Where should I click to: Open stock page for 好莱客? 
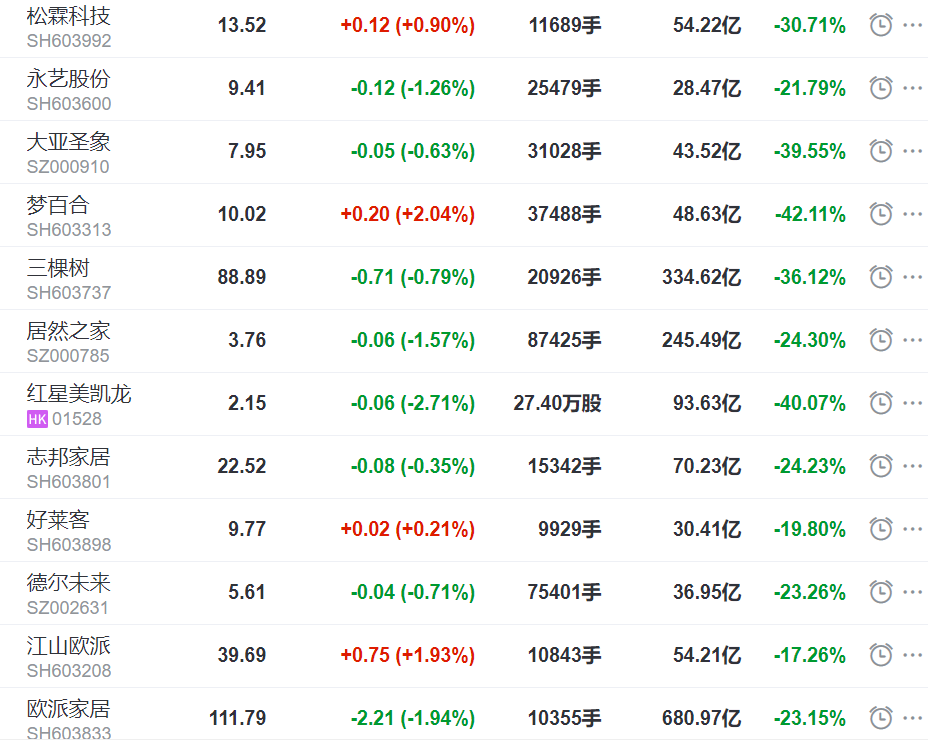coord(58,520)
